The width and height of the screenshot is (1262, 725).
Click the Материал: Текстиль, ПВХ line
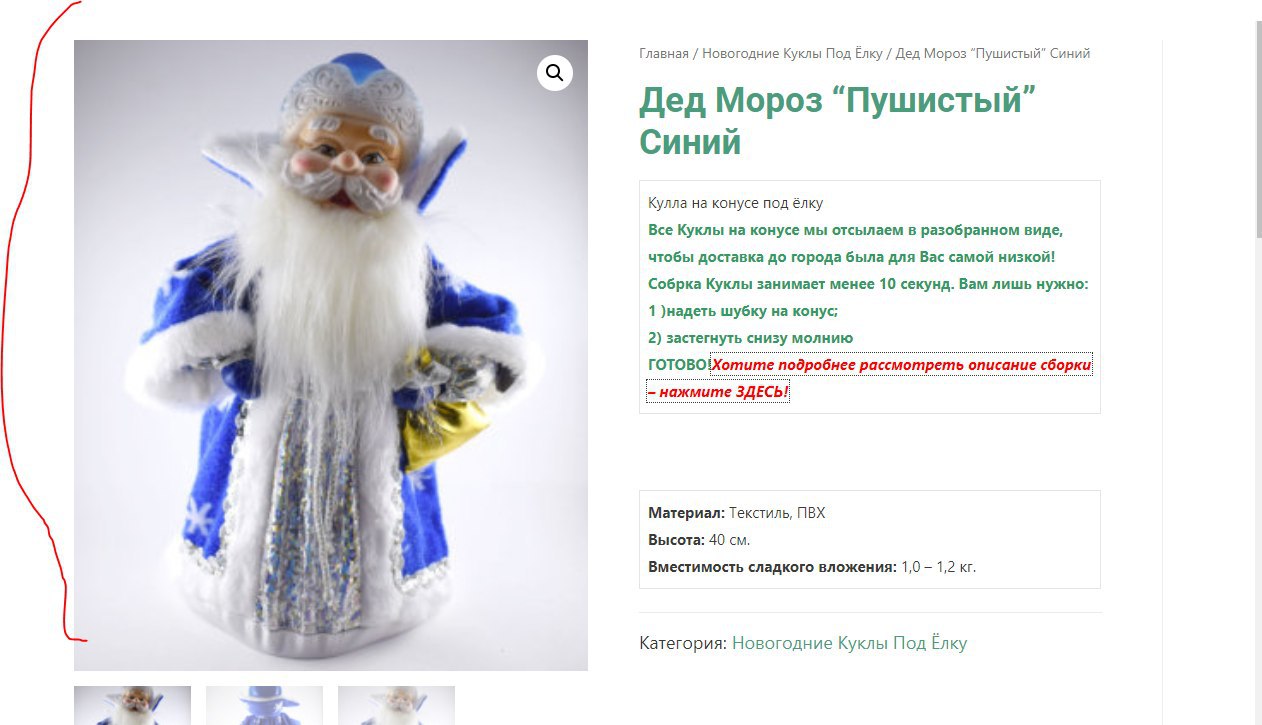[x=737, y=513]
